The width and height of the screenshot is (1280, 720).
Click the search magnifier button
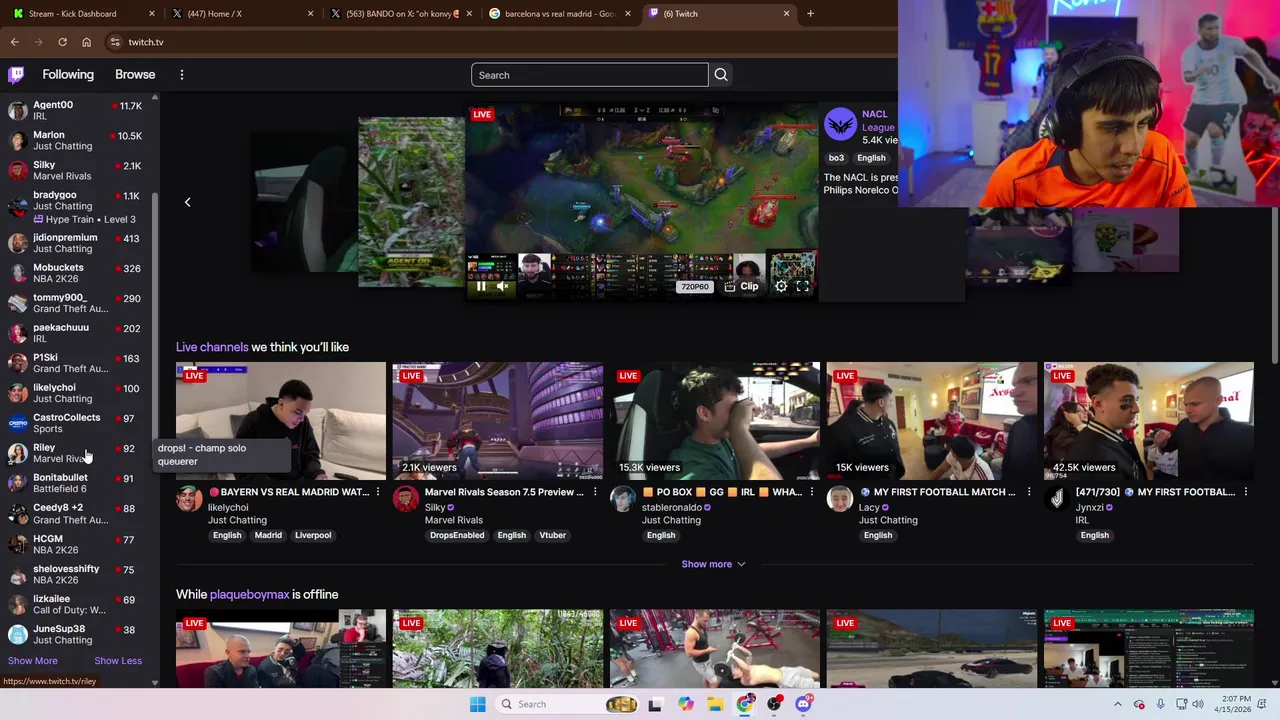click(721, 75)
